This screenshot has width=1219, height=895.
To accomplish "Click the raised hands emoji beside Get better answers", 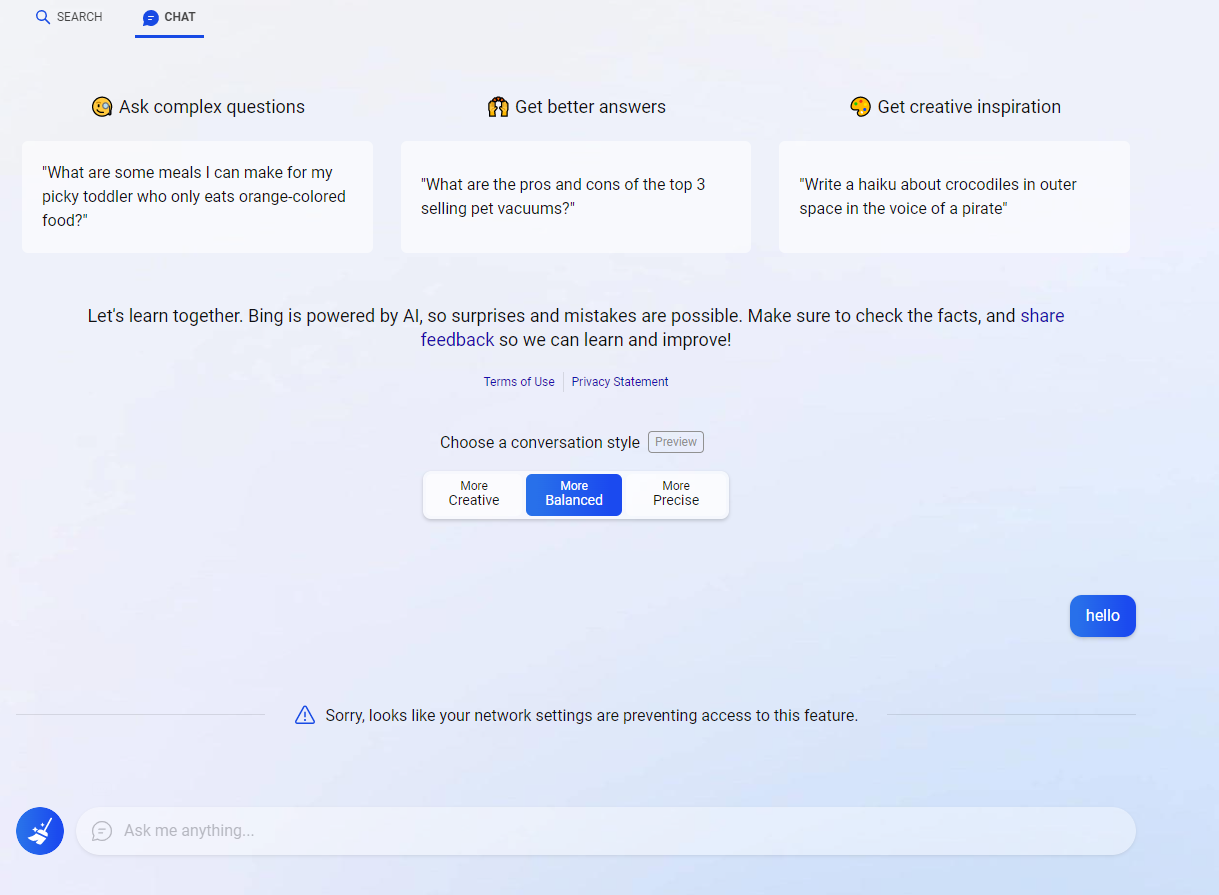I will click(x=498, y=107).
